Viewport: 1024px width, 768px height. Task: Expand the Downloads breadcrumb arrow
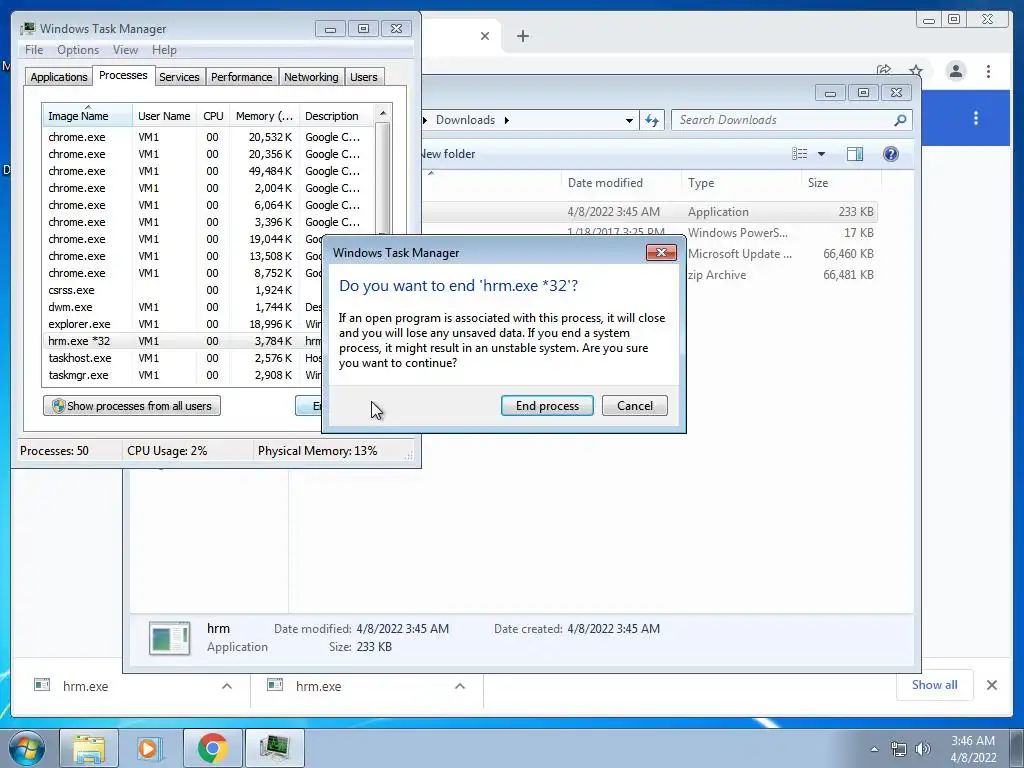click(x=506, y=120)
